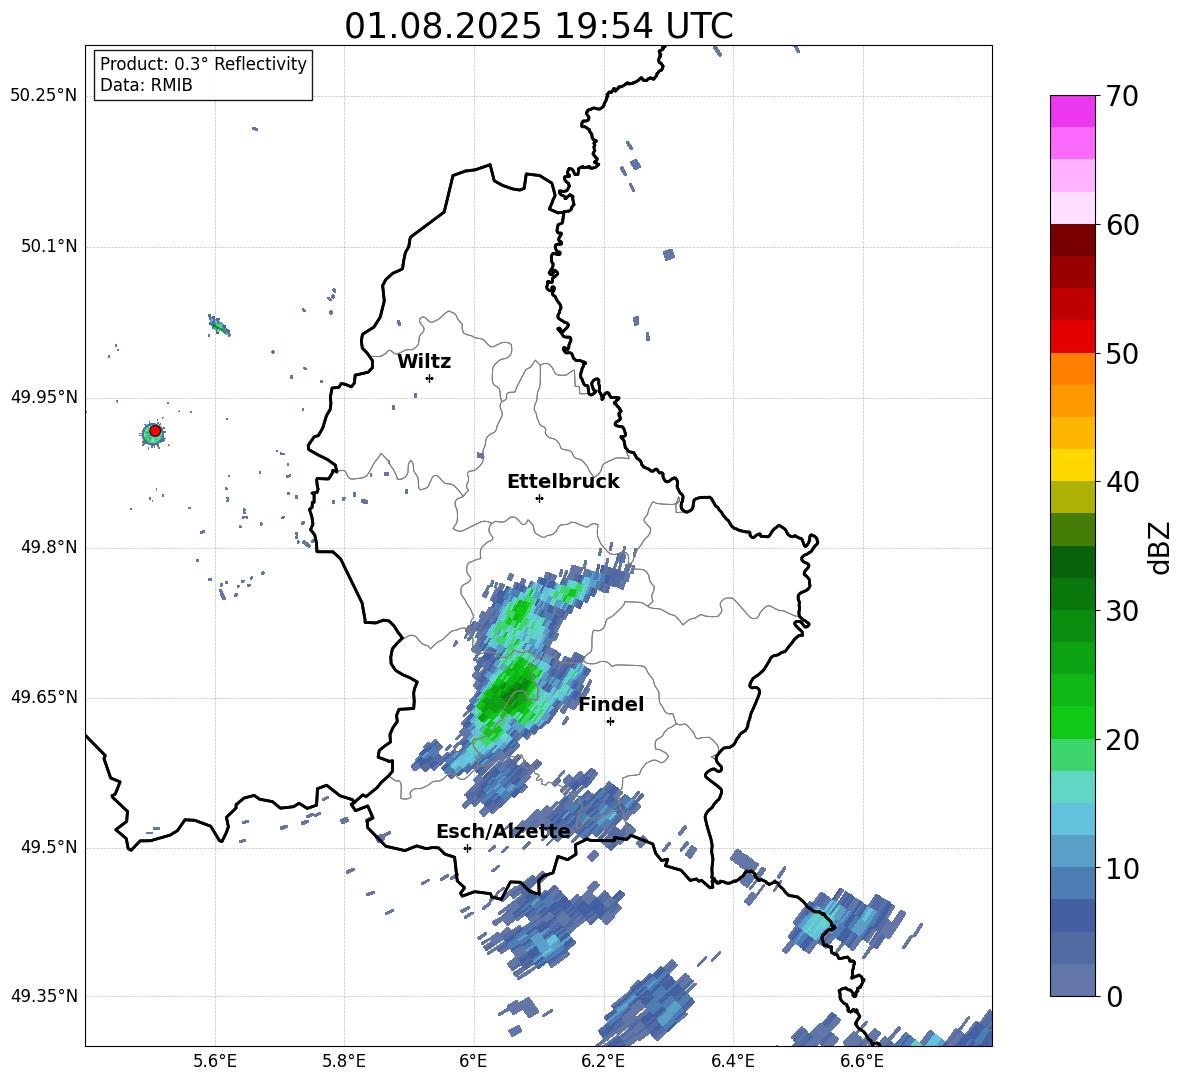Click the colorbar tick label 20
The height and width of the screenshot is (1081, 1184).
coord(1122,739)
